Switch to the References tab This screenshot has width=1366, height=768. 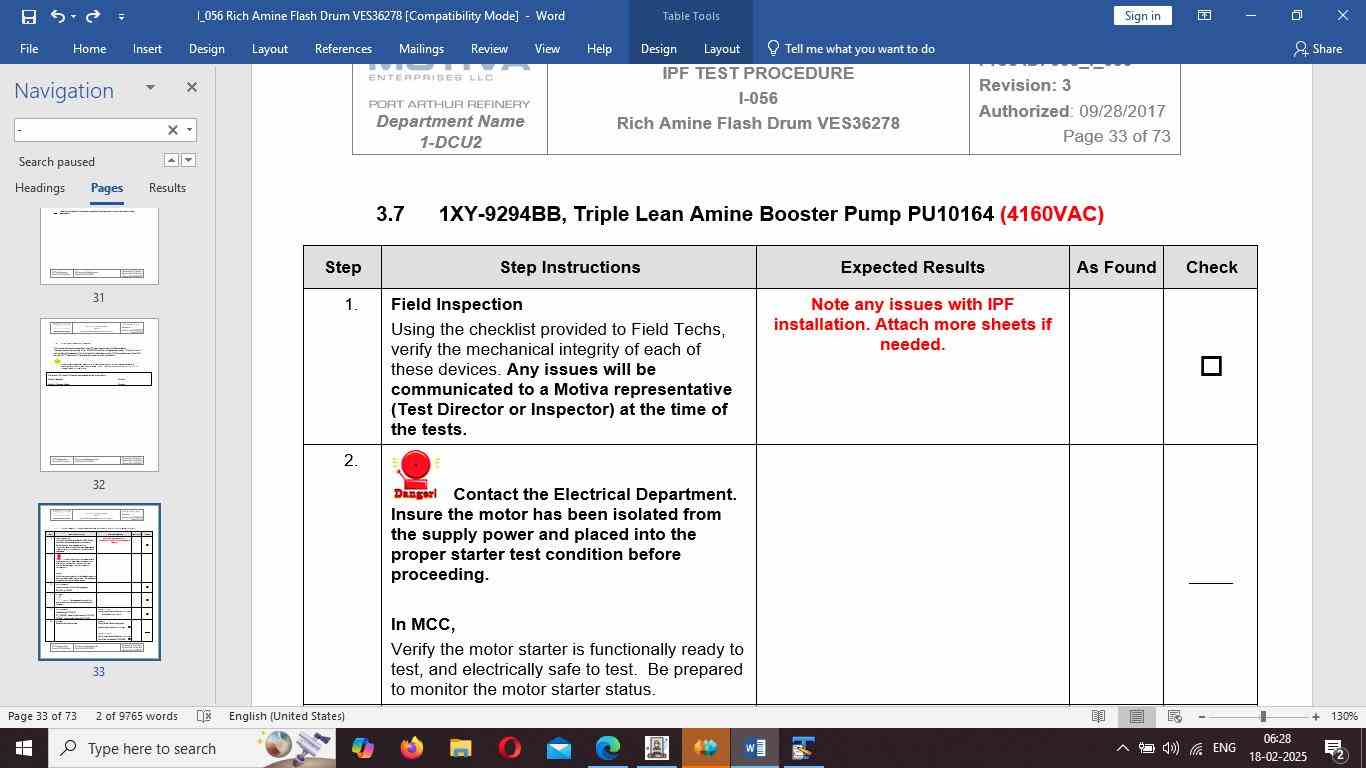343,48
